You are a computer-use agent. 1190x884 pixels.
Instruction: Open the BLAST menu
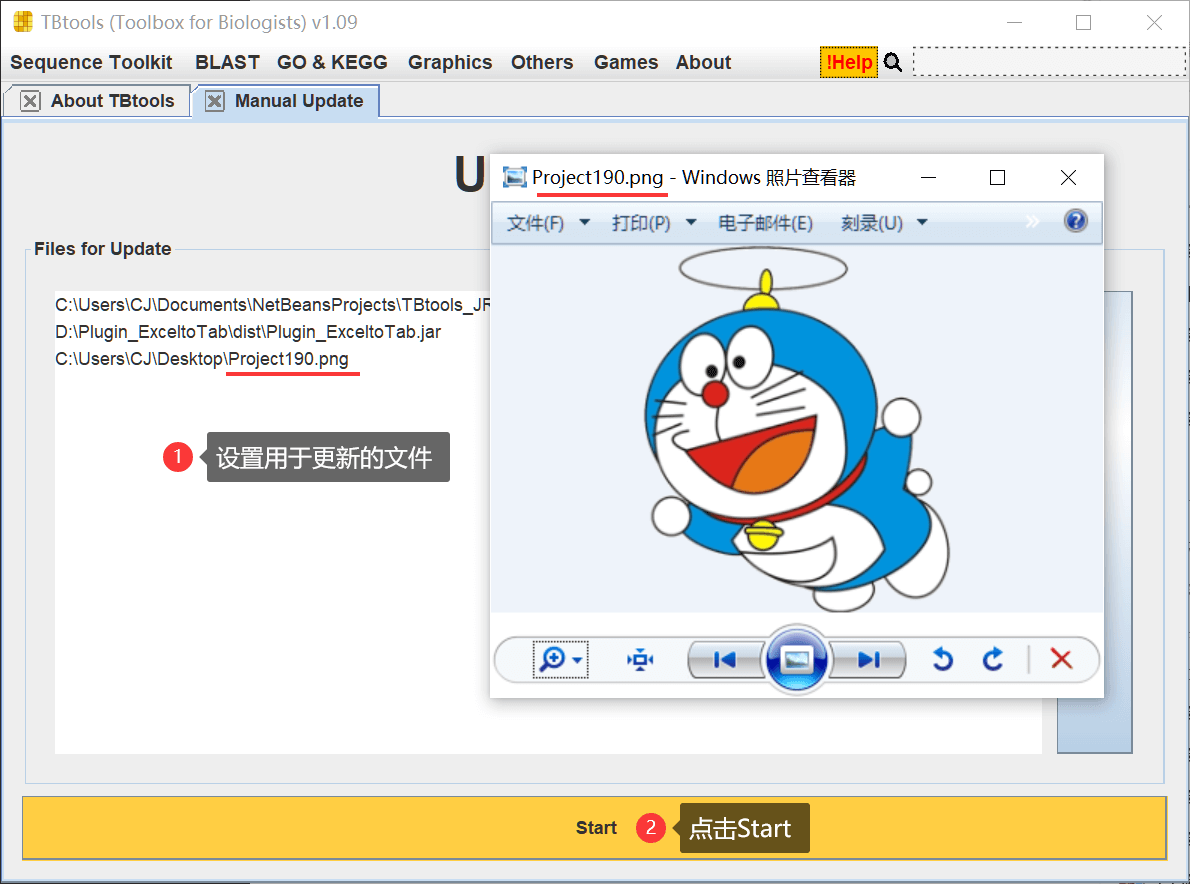click(227, 62)
